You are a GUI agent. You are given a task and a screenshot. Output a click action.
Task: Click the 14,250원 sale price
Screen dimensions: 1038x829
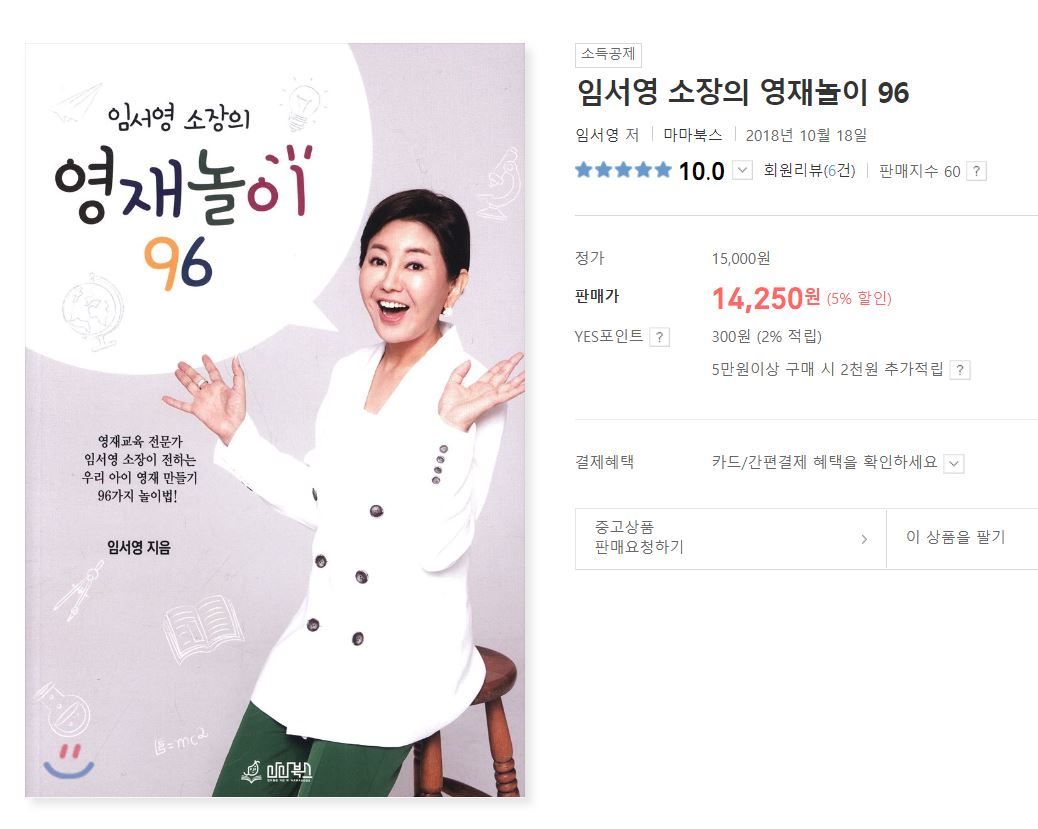click(766, 299)
